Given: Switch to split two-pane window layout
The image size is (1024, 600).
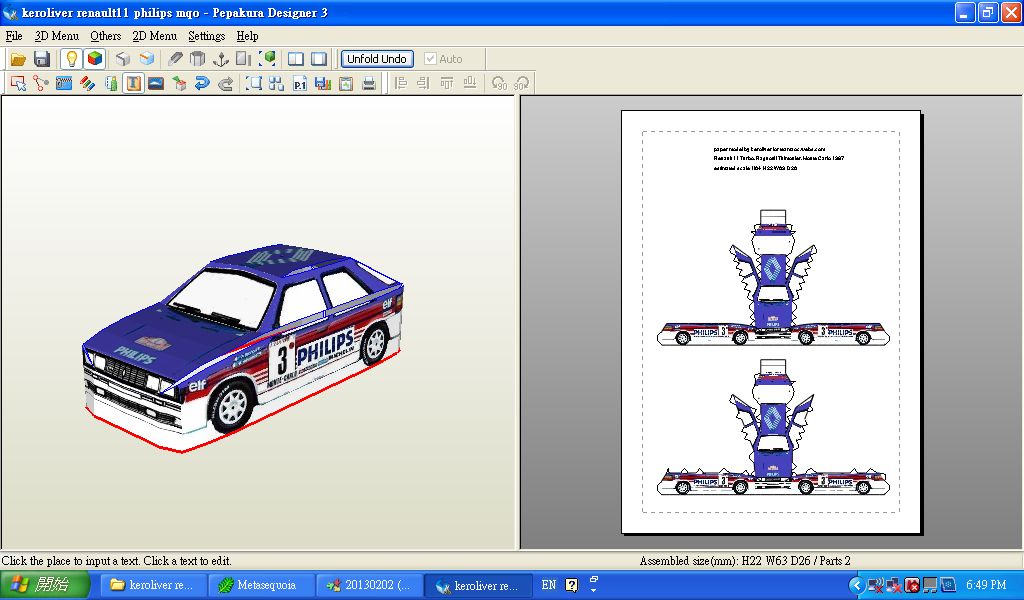Looking at the screenshot, I should coord(296,59).
